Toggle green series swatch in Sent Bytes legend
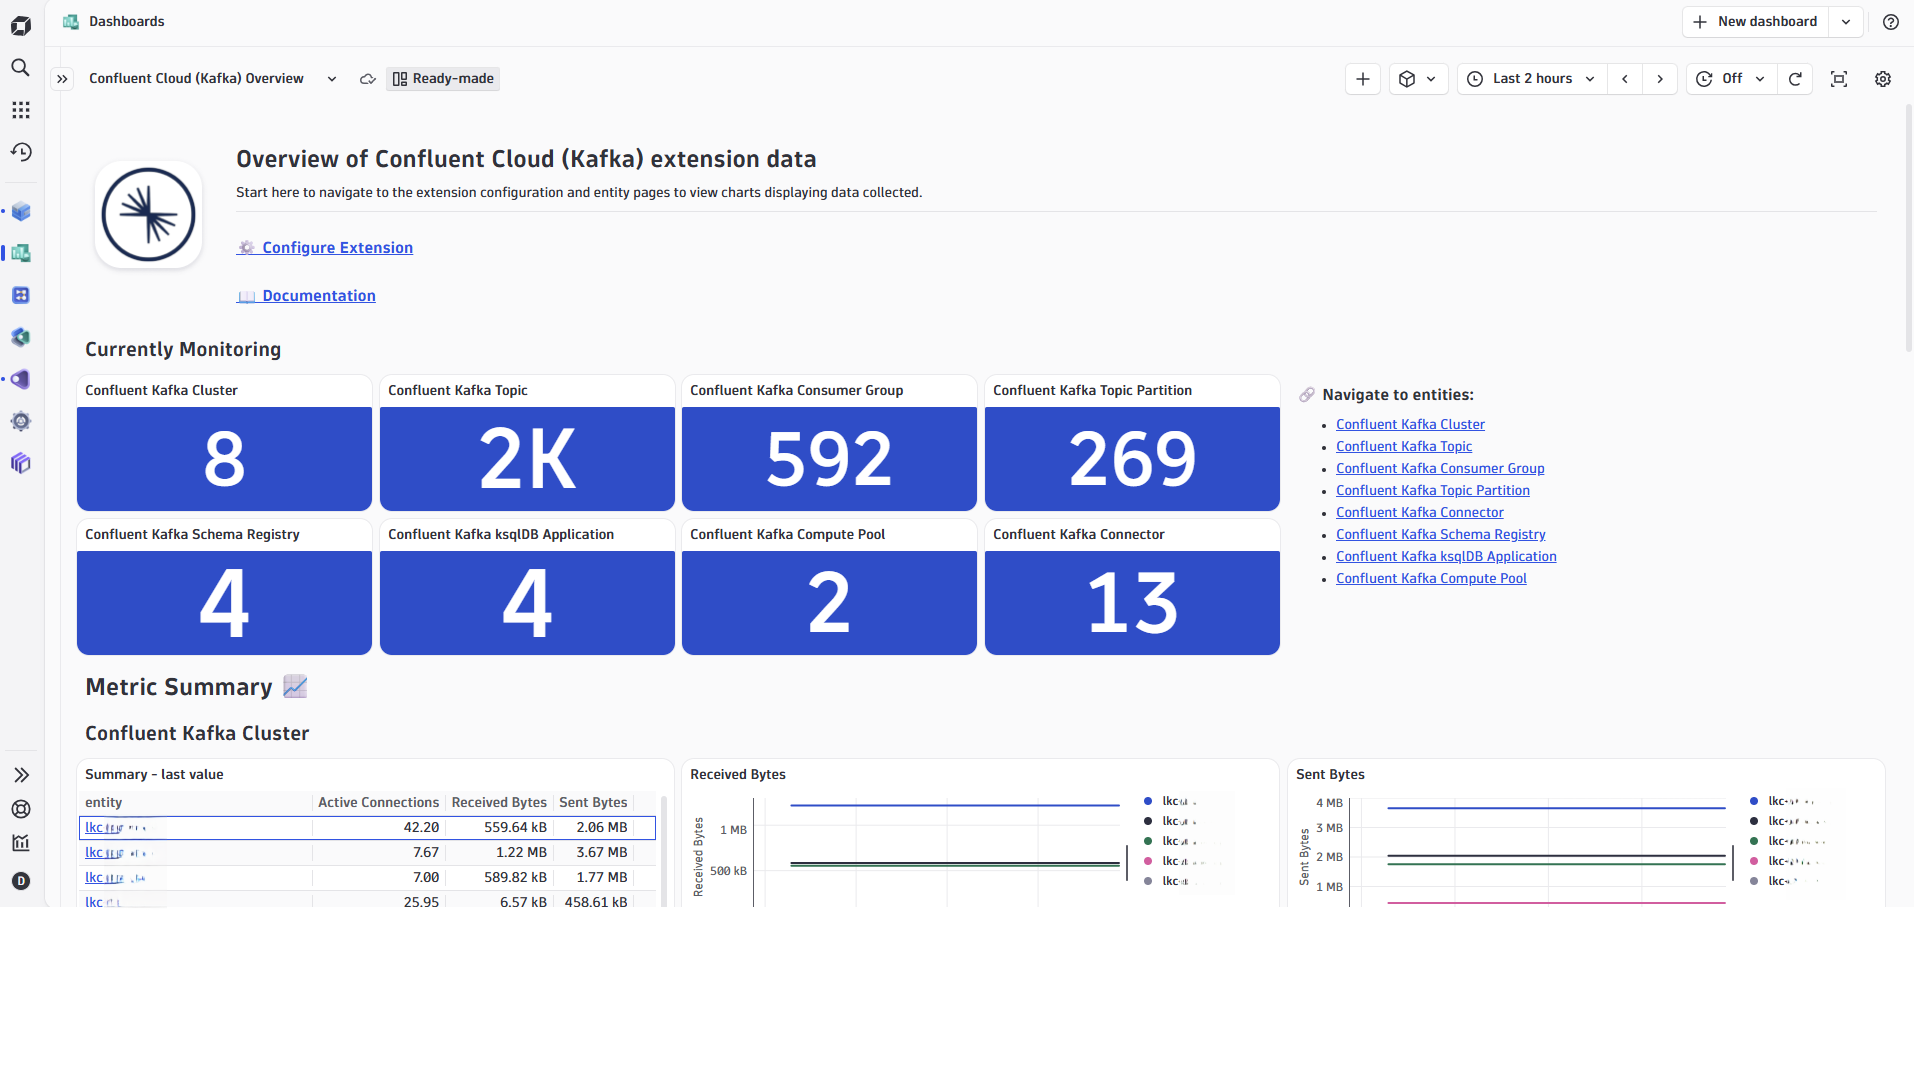Image resolution: width=1920 pixels, height=1080 pixels. click(x=1754, y=841)
